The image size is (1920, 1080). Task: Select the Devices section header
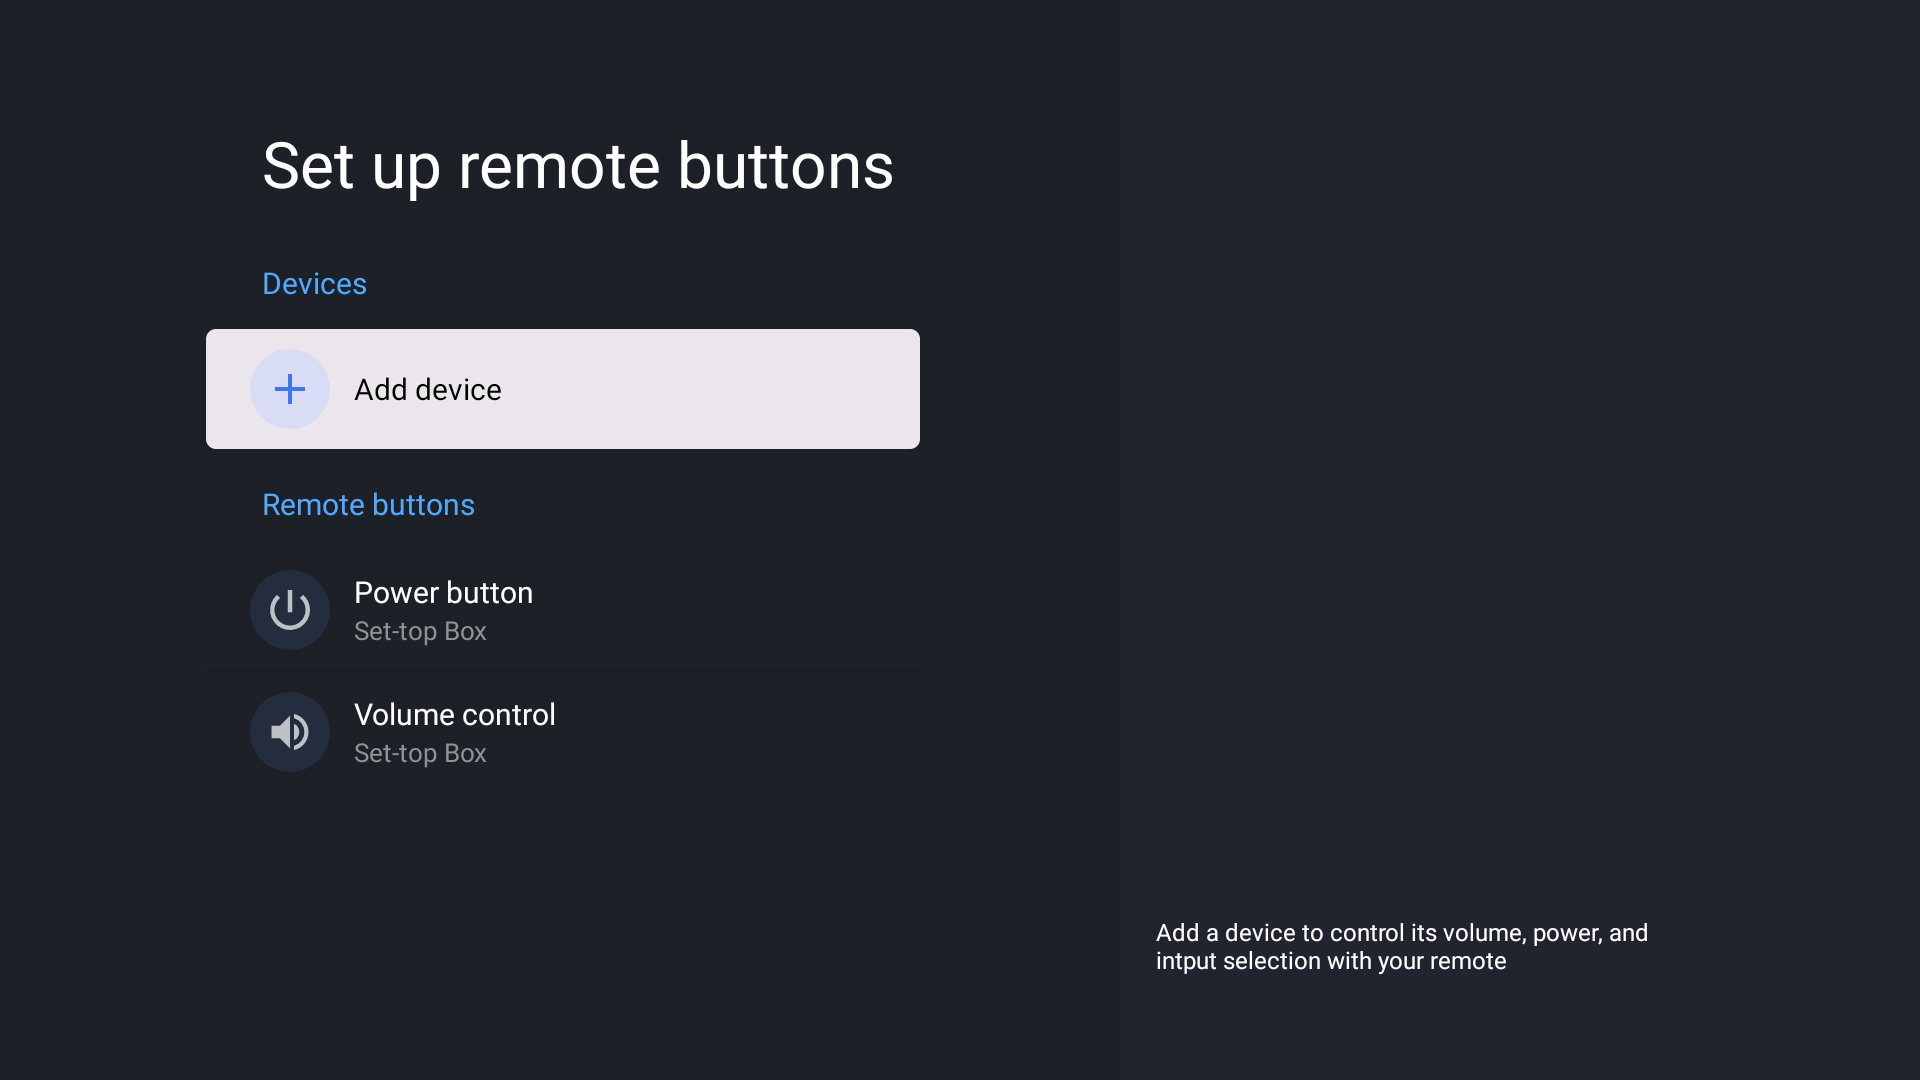pos(314,284)
